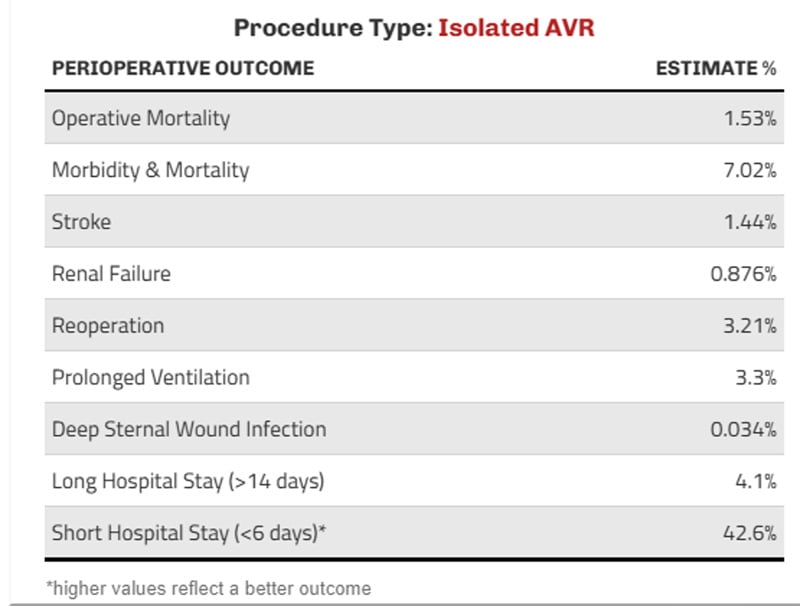
Task: Click the "Isolated AVR" procedure type text
Action: [x=516, y=27]
